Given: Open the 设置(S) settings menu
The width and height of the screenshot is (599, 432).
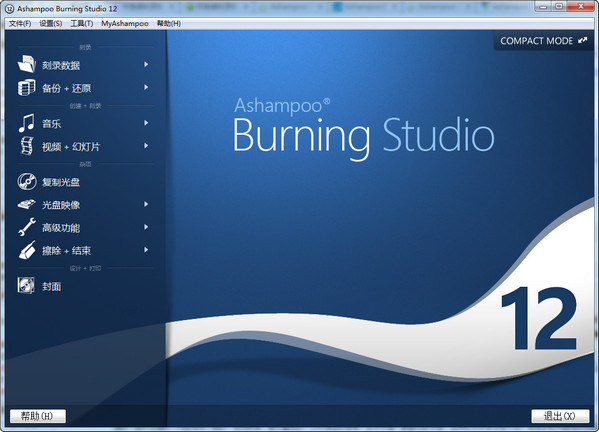Looking at the screenshot, I should (51, 24).
